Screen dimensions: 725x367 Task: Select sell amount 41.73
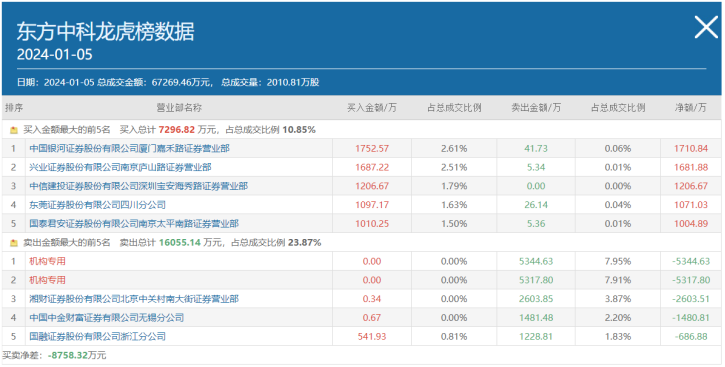536,148
